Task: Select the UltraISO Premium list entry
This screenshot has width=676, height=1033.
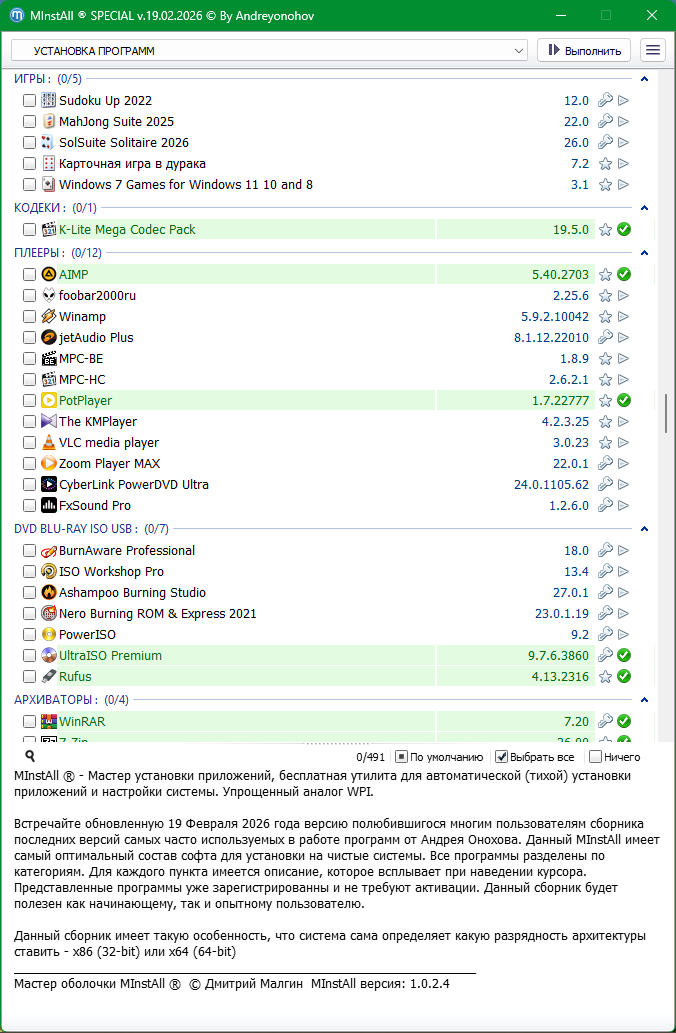Action: pos(110,656)
